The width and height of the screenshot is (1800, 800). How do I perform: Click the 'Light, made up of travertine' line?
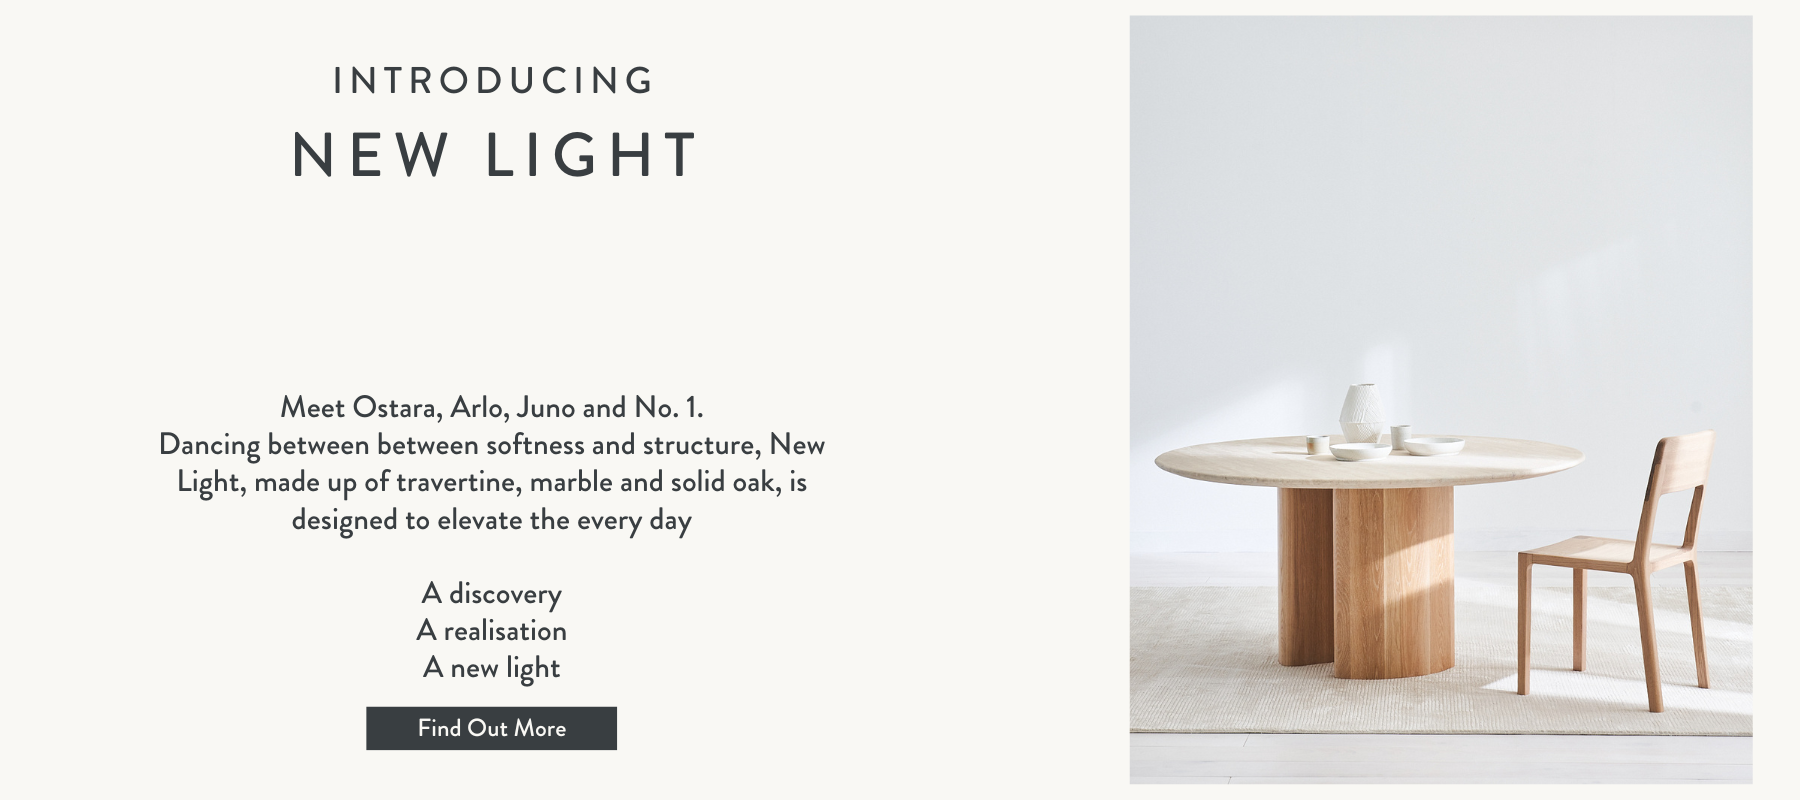491,482
